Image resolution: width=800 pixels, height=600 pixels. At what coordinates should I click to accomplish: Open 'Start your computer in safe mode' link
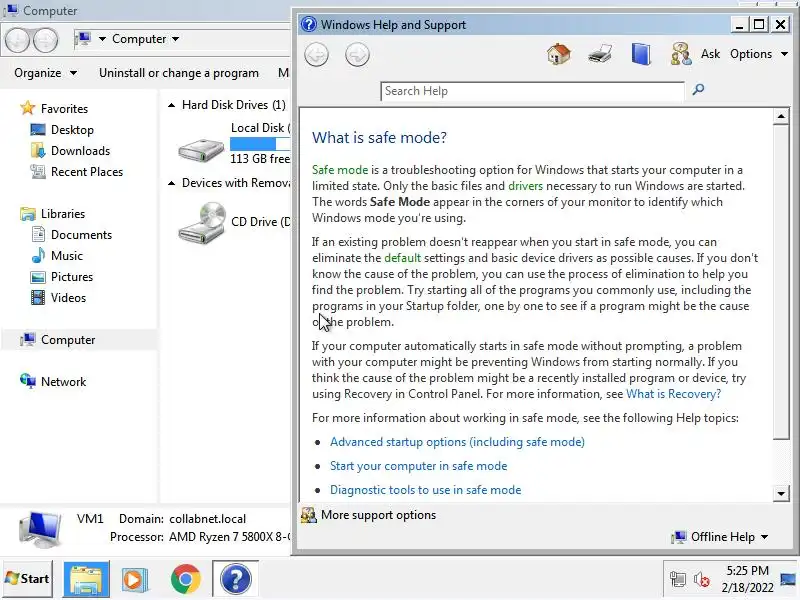[x=418, y=466]
